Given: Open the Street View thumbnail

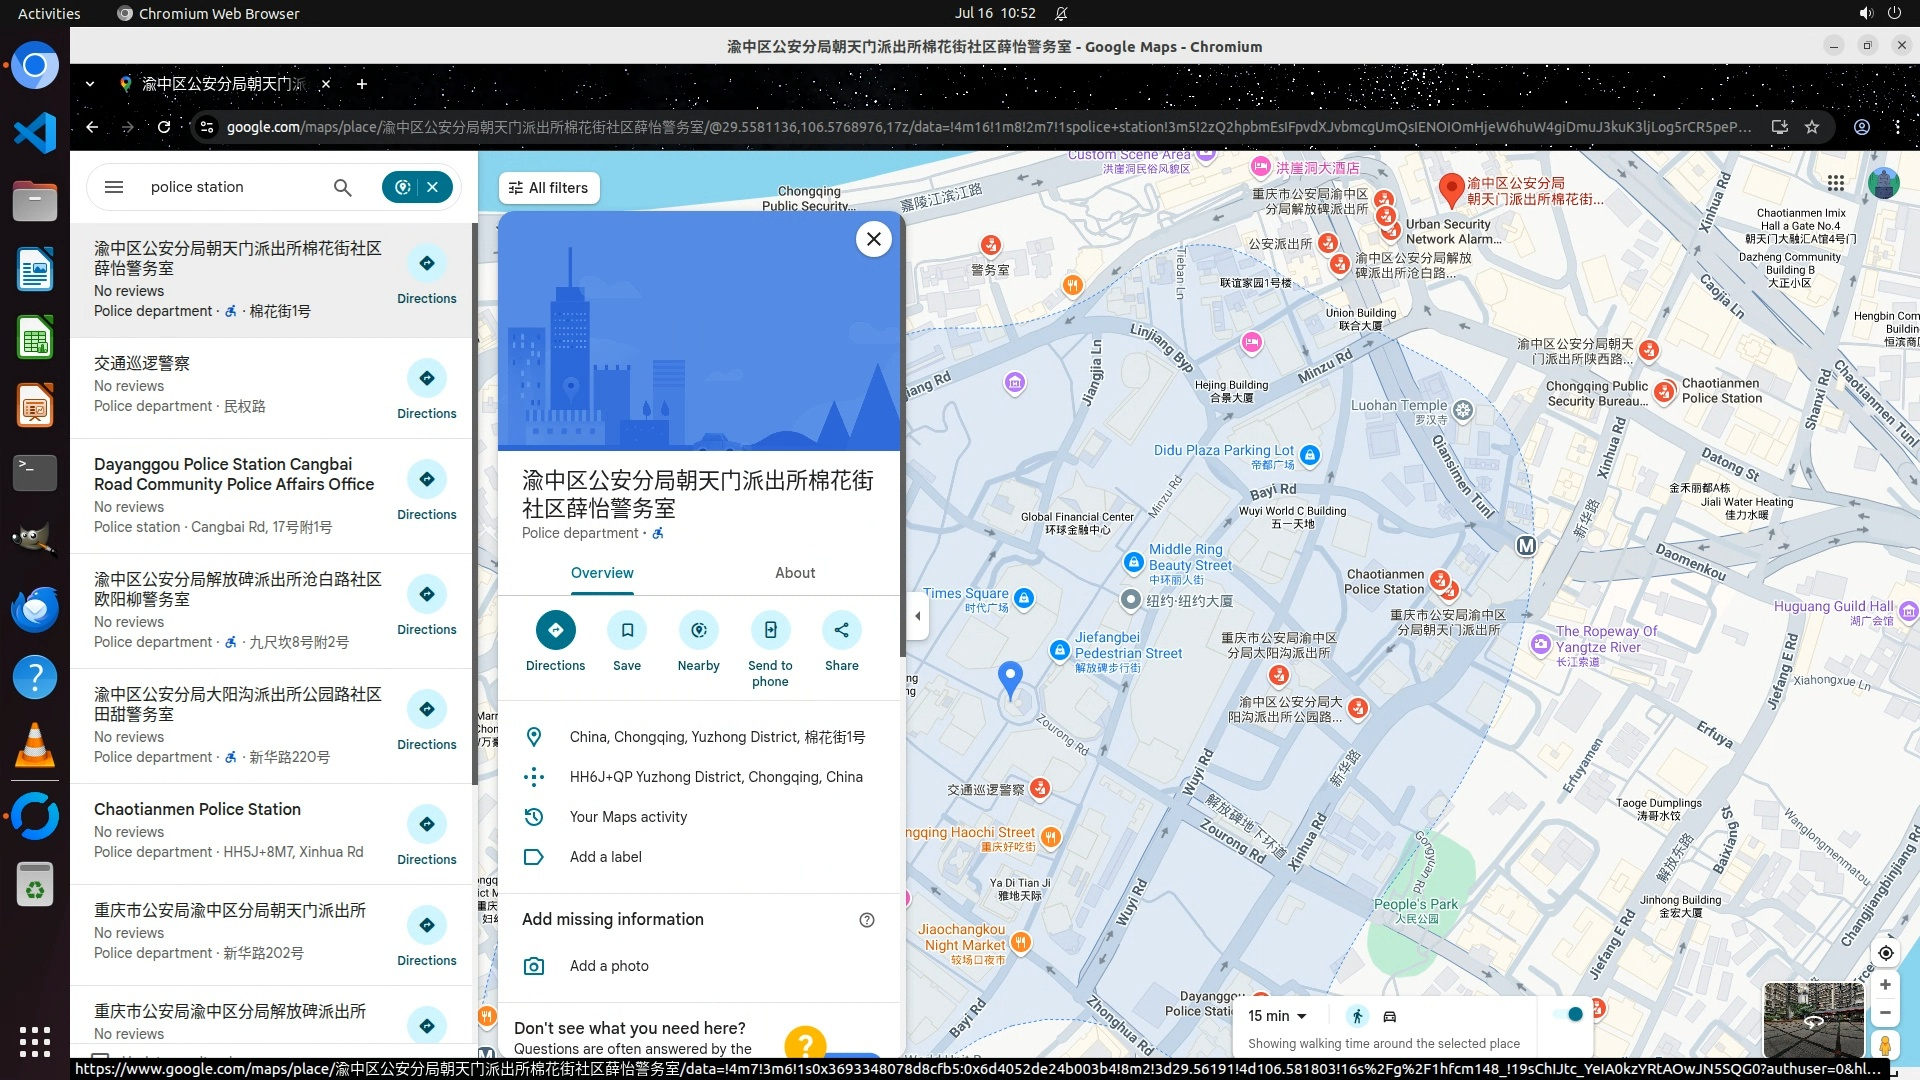Looking at the screenshot, I should point(1813,1019).
